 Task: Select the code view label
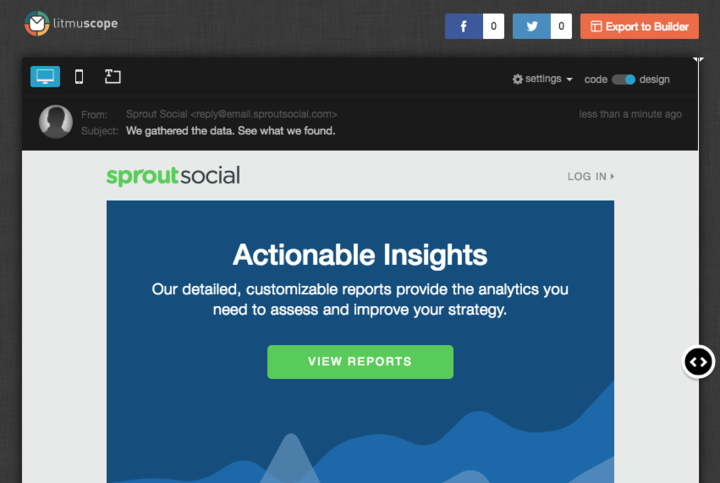coord(596,79)
